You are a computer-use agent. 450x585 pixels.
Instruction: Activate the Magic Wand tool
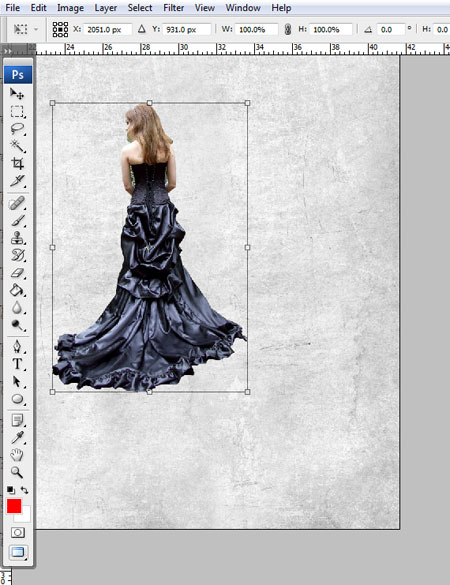pos(17,146)
